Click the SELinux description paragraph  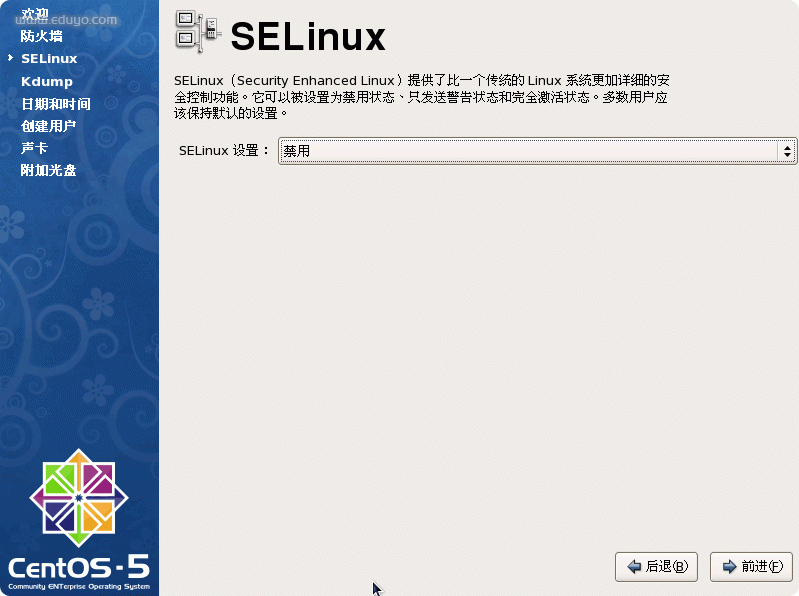pos(422,97)
